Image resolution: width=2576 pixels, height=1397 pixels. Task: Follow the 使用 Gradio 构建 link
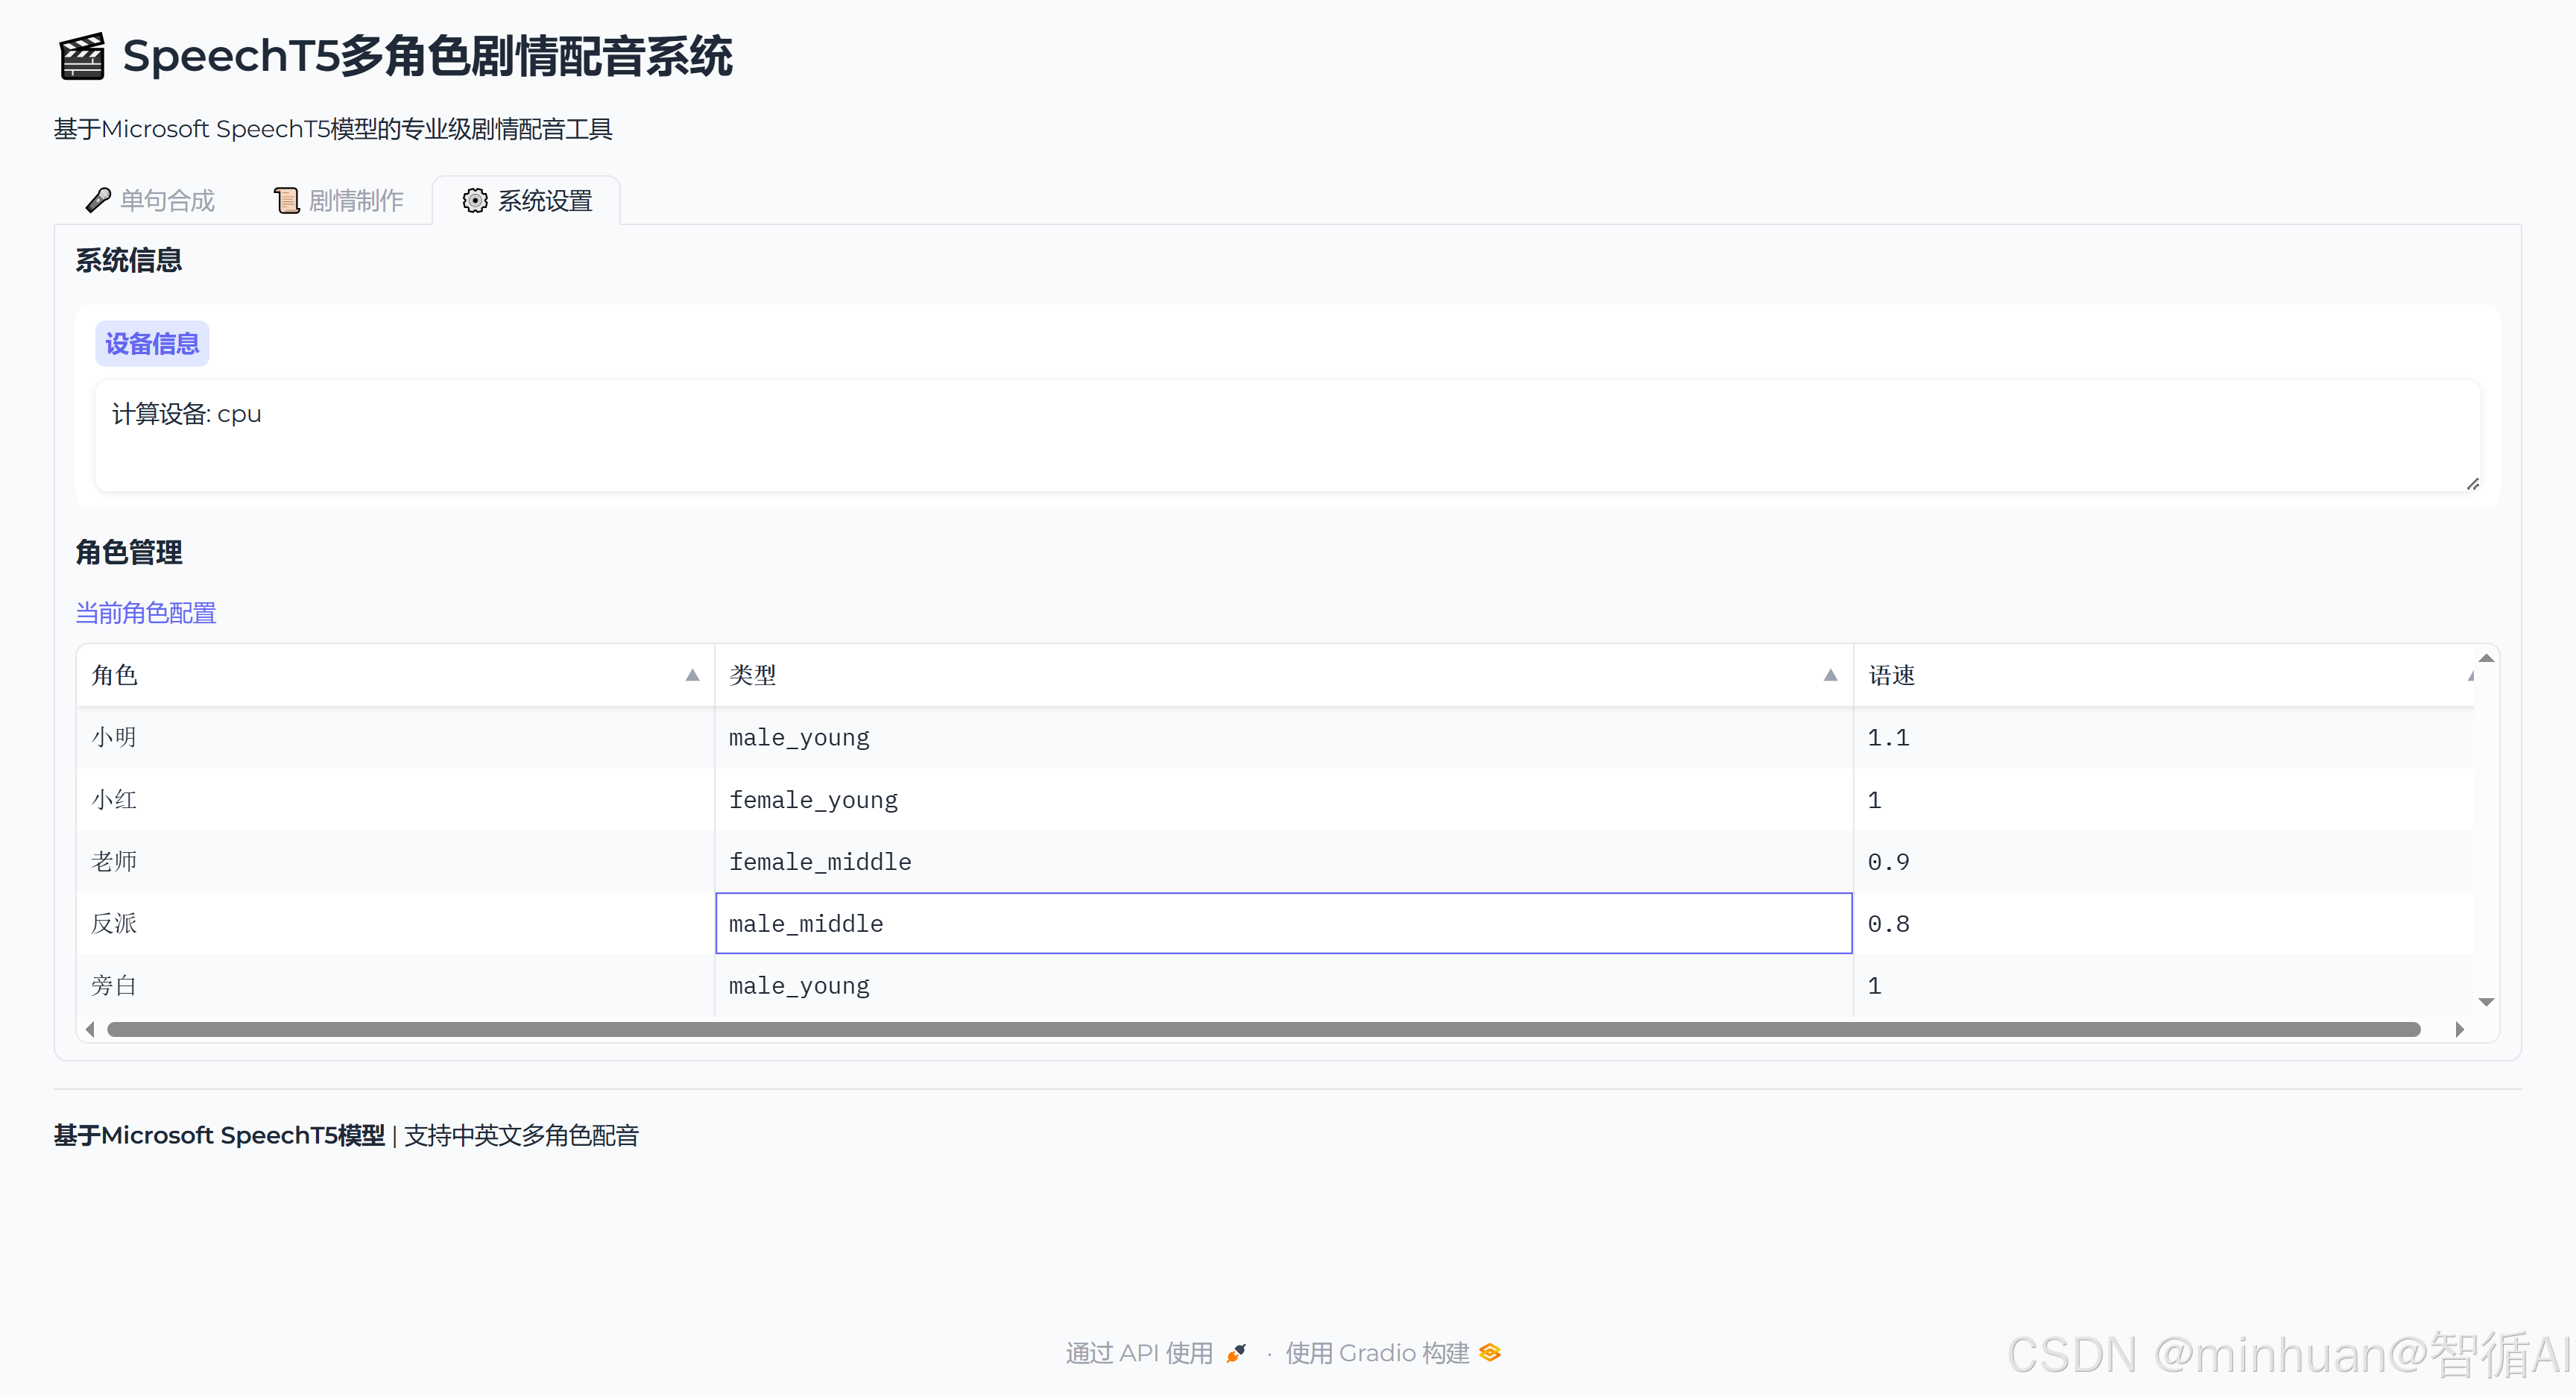pyautogui.click(x=1376, y=1353)
